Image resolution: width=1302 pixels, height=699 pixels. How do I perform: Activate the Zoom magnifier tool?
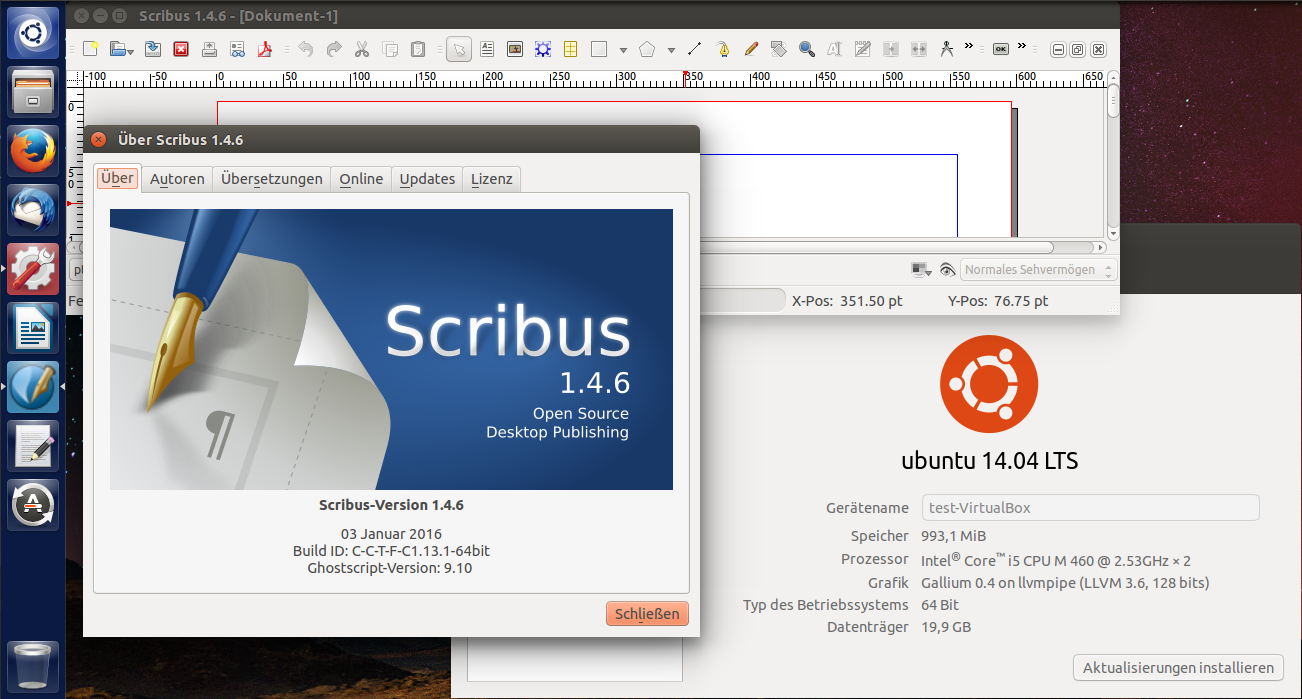(x=806, y=49)
